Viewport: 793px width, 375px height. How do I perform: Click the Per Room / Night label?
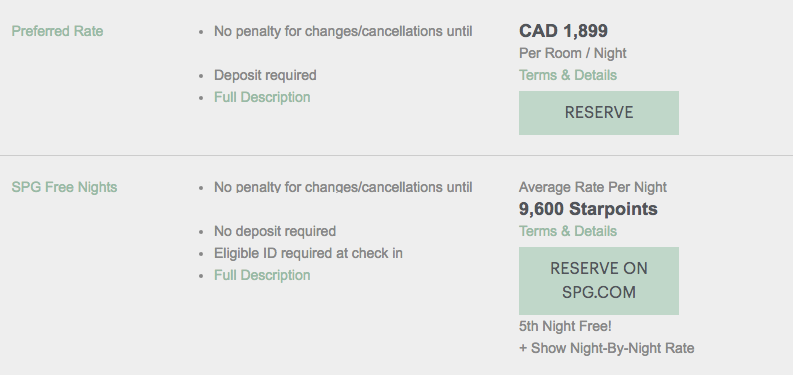[x=572, y=53]
